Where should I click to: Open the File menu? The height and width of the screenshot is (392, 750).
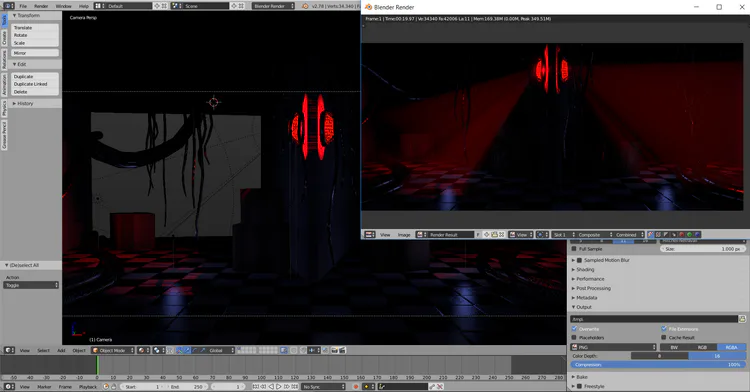(23, 6)
